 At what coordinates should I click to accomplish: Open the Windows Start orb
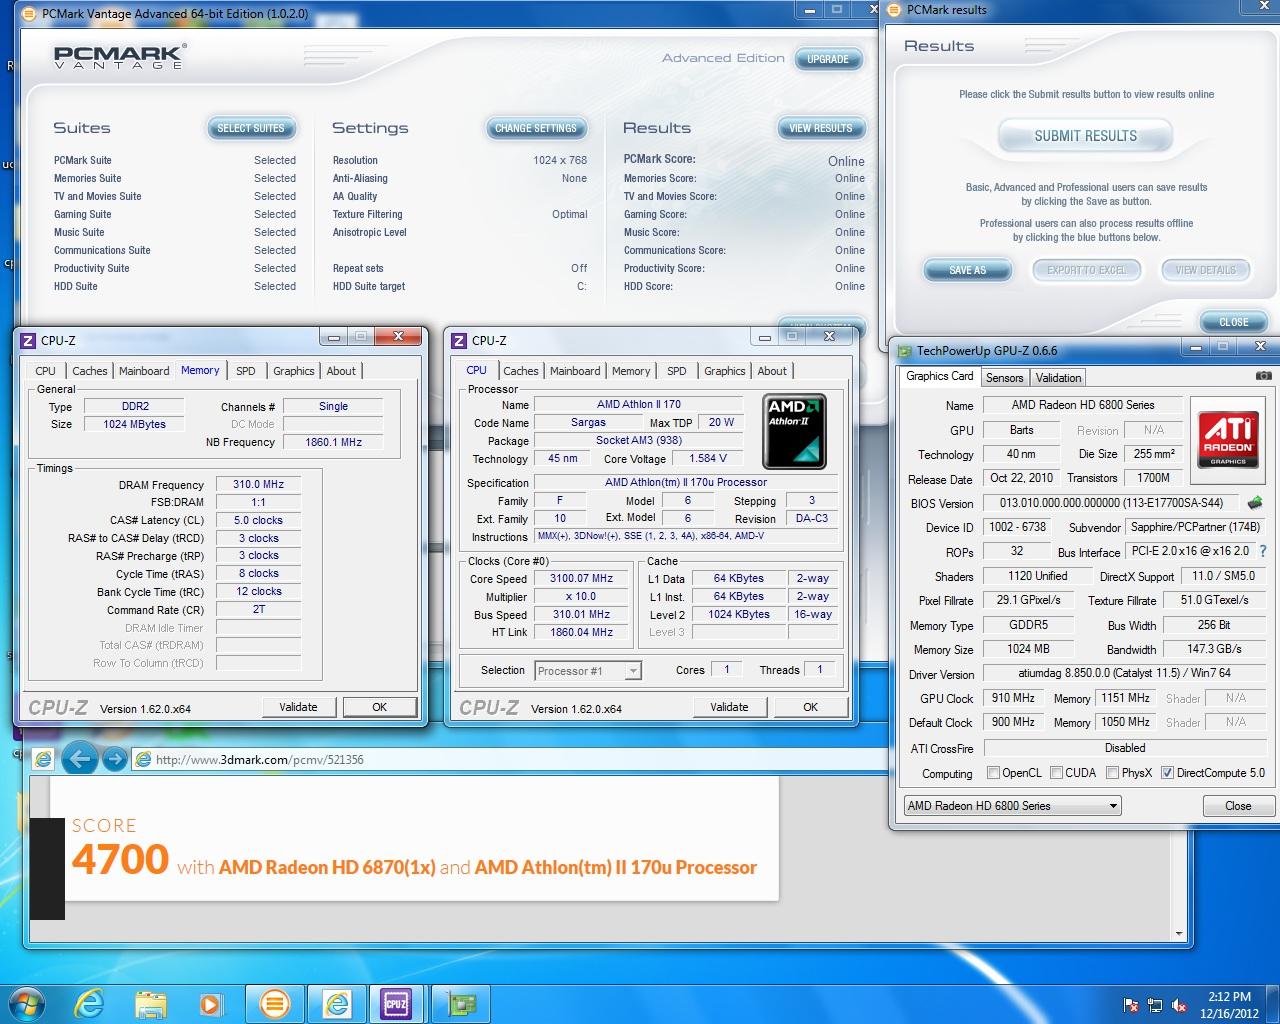25,1003
